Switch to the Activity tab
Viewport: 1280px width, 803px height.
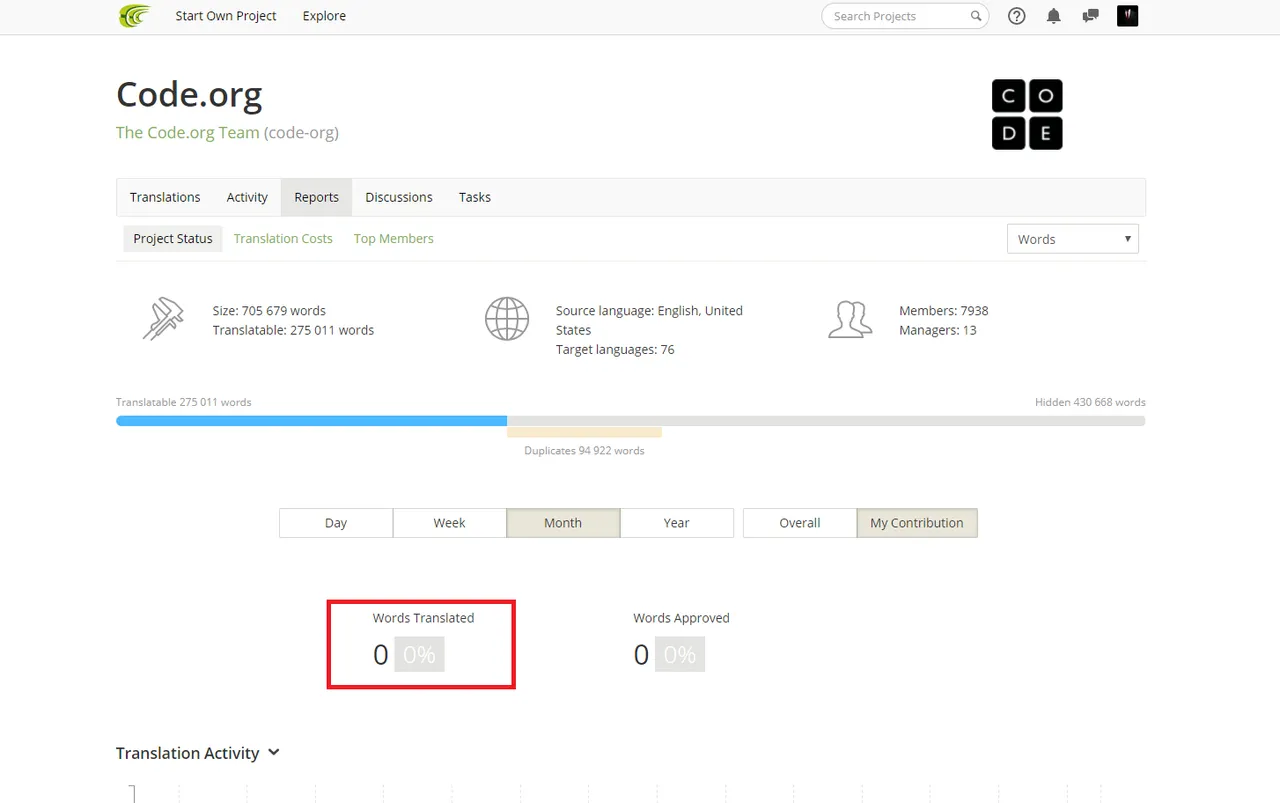(x=247, y=197)
